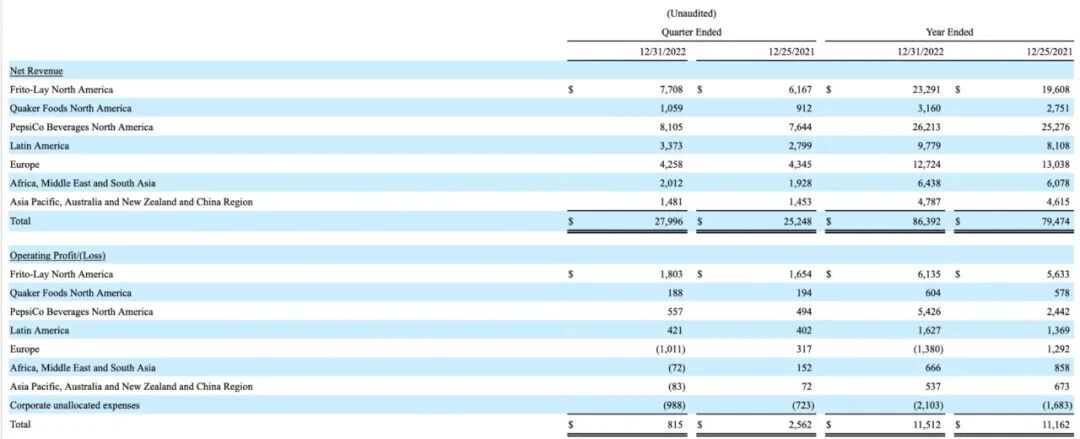The image size is (1080, 439).
Task: Click the value 1,059
Action: pyautogui.click(x=674, y=108)
